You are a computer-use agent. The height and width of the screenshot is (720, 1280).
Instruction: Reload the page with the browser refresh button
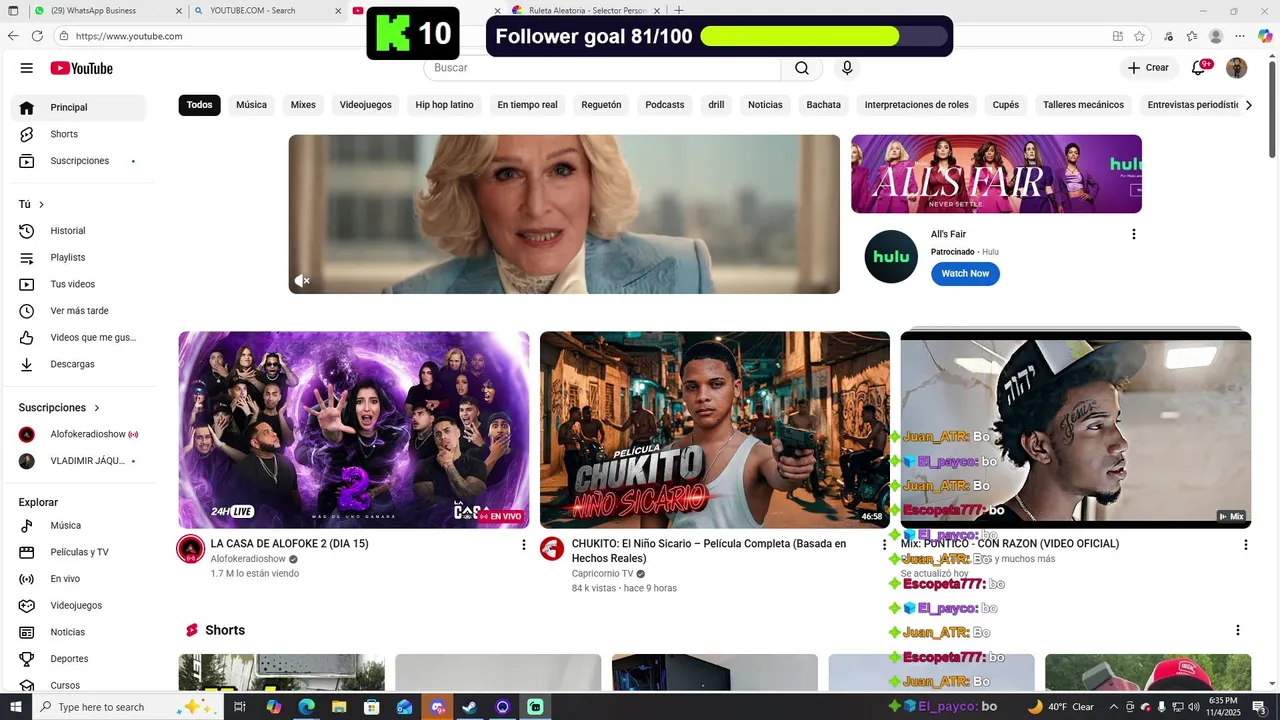click(37, 36)
